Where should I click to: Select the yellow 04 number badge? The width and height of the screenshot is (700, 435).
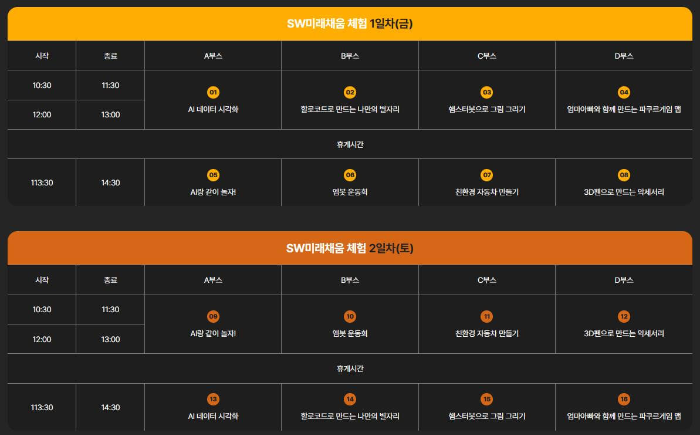point(624,92)
